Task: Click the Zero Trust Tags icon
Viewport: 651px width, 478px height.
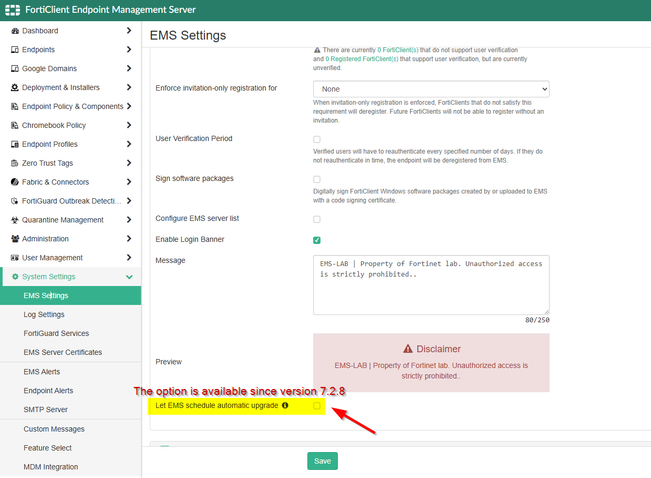Action: [x=15, y=163]
